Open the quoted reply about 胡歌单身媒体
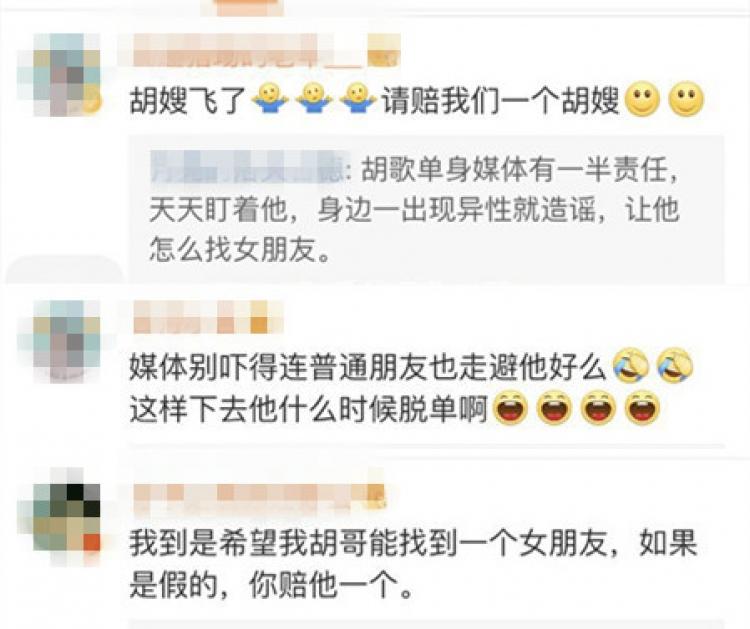The image size is (750, 629). [427, 209]
